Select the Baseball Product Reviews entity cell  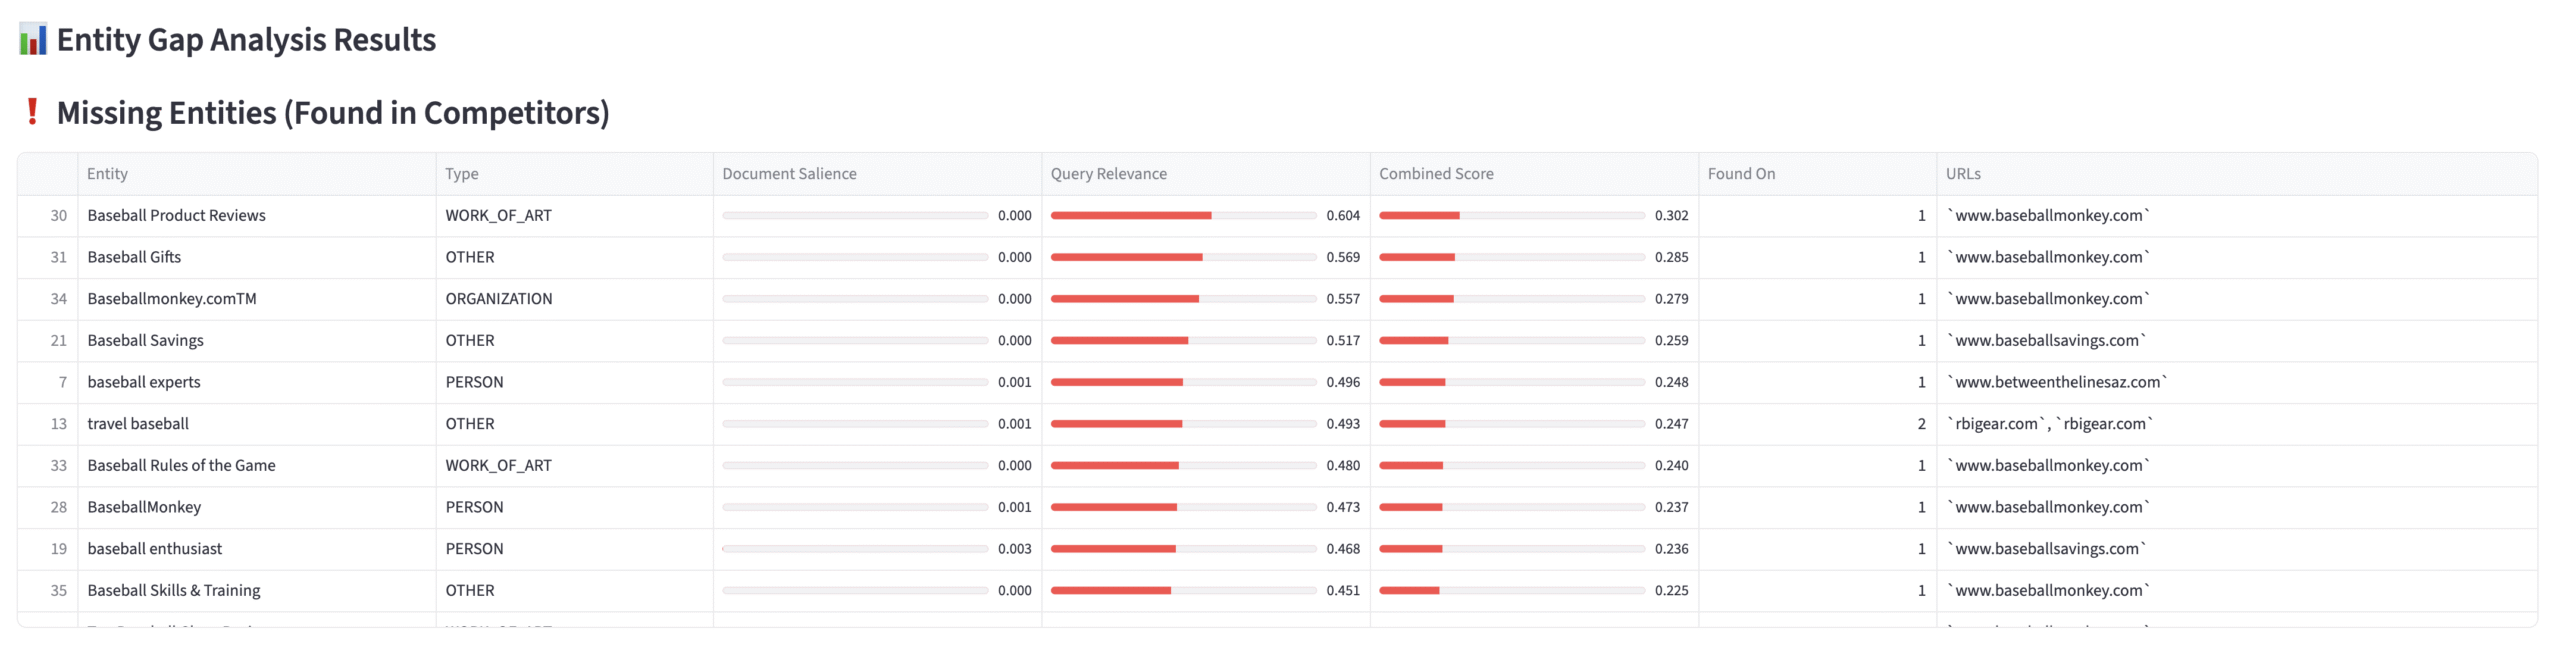pos(177,216)
